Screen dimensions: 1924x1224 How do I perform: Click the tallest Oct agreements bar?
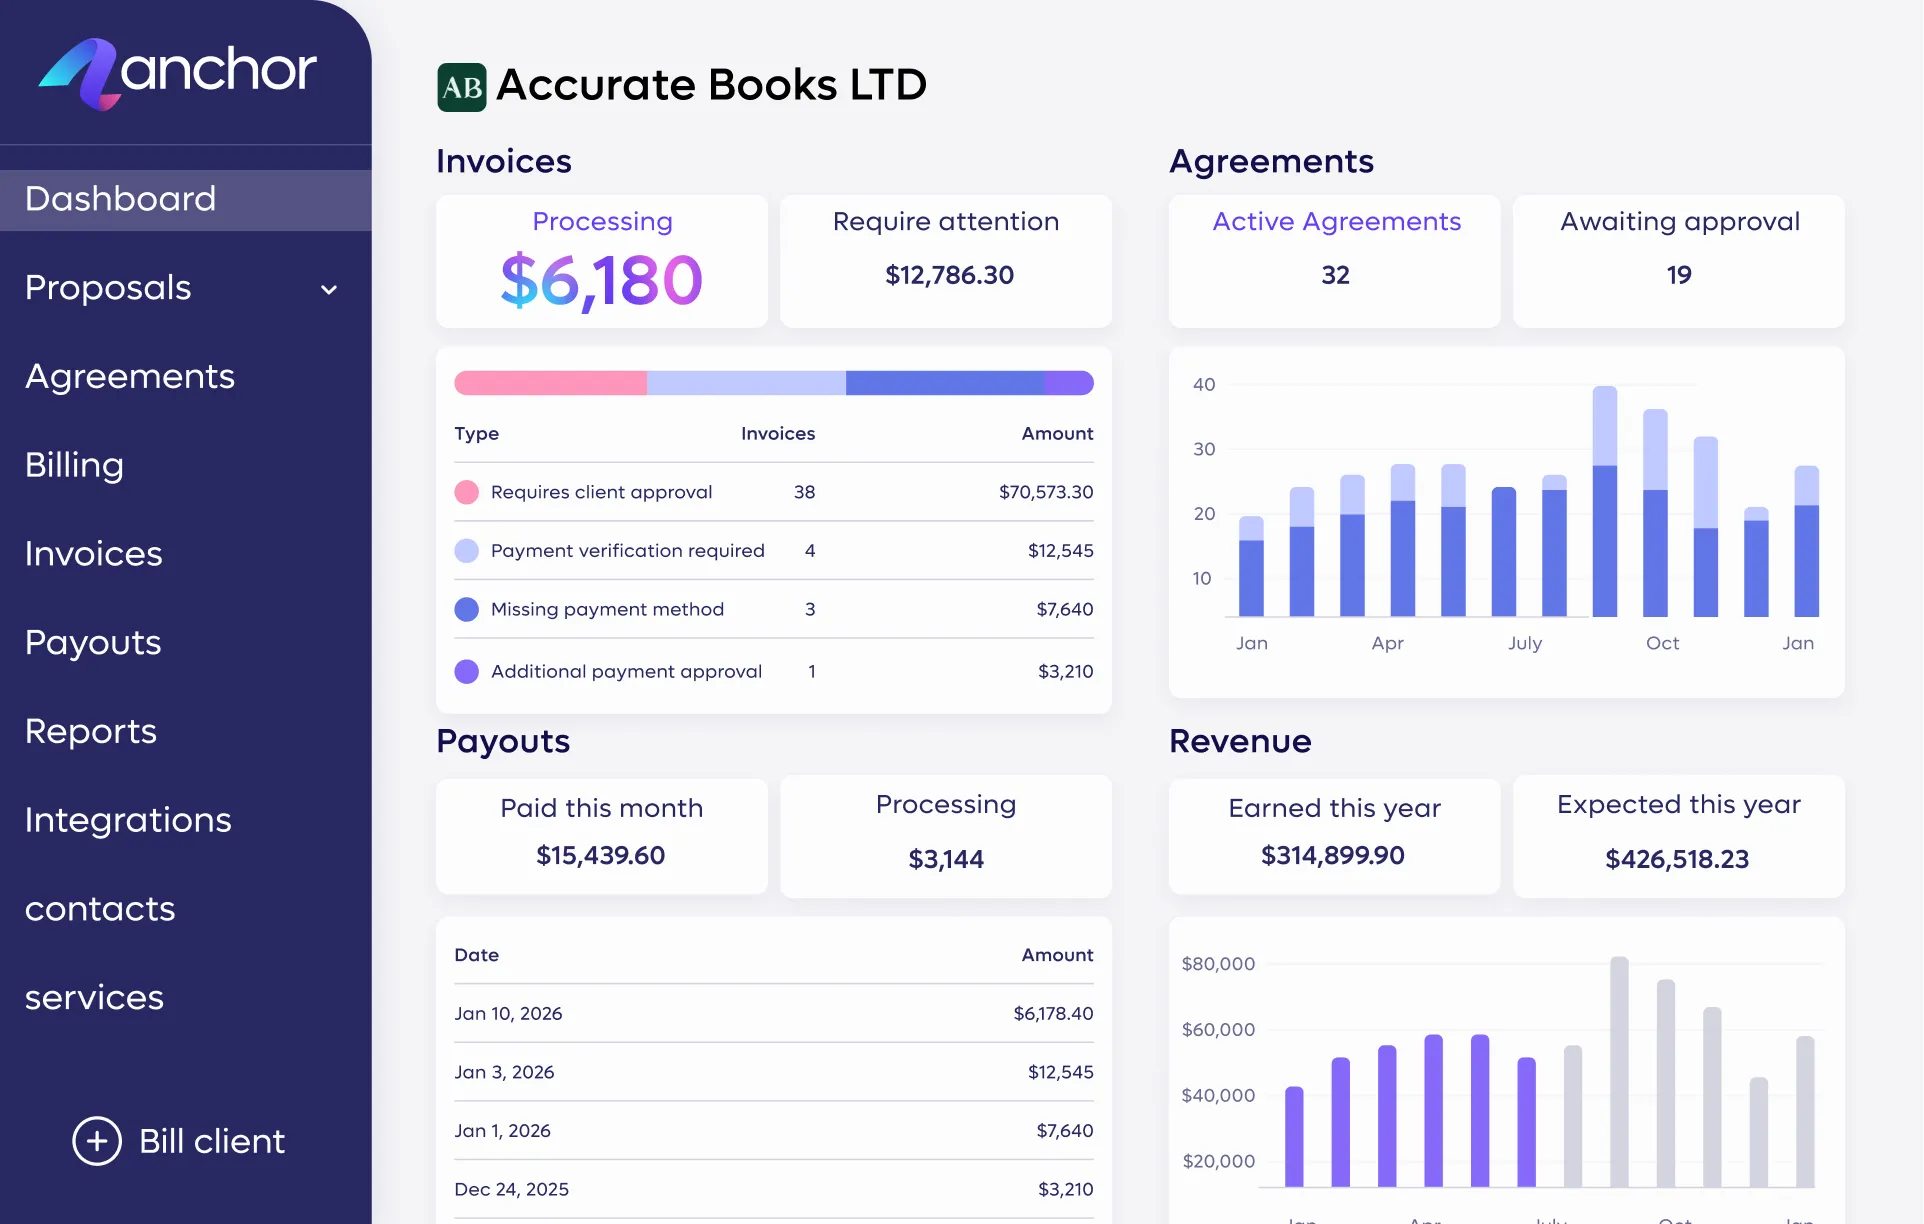click(x=1604, y=500)
